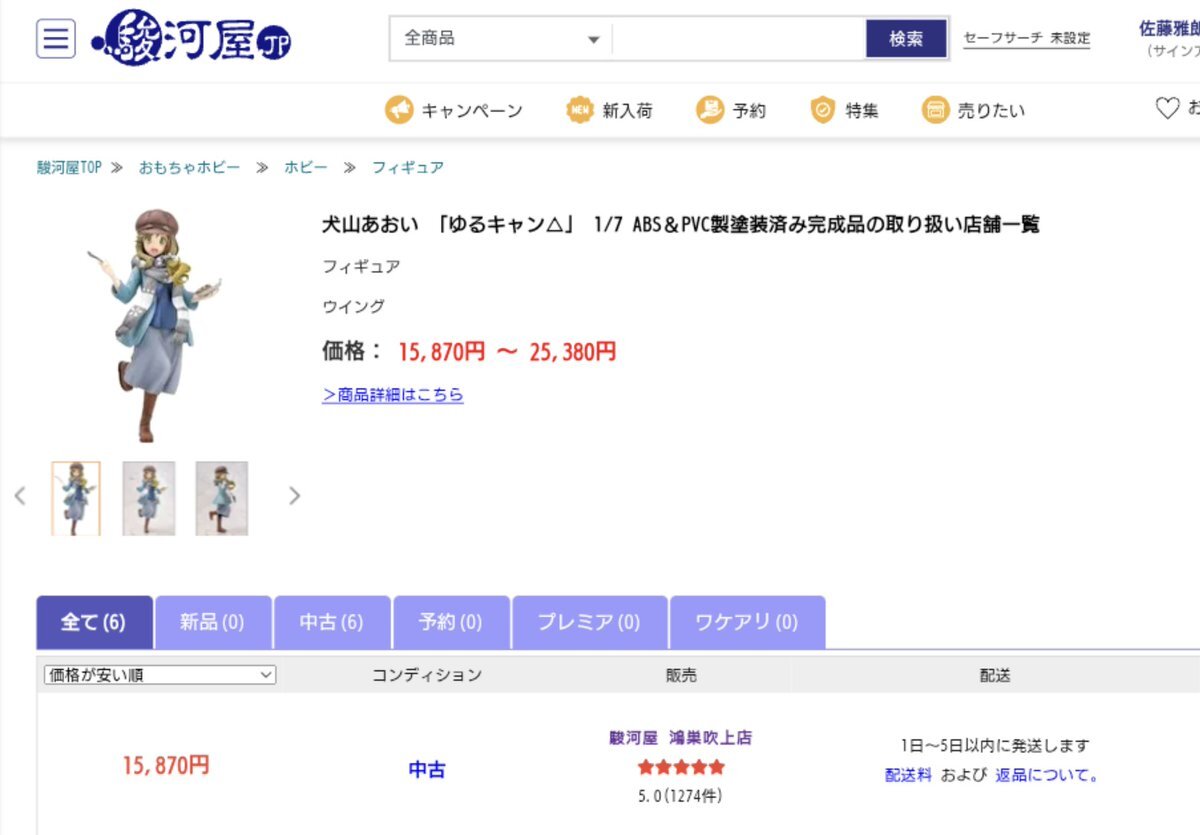1200x835 pixels.
Task: Open >商品詳細はこちら link
Action: 393,395
